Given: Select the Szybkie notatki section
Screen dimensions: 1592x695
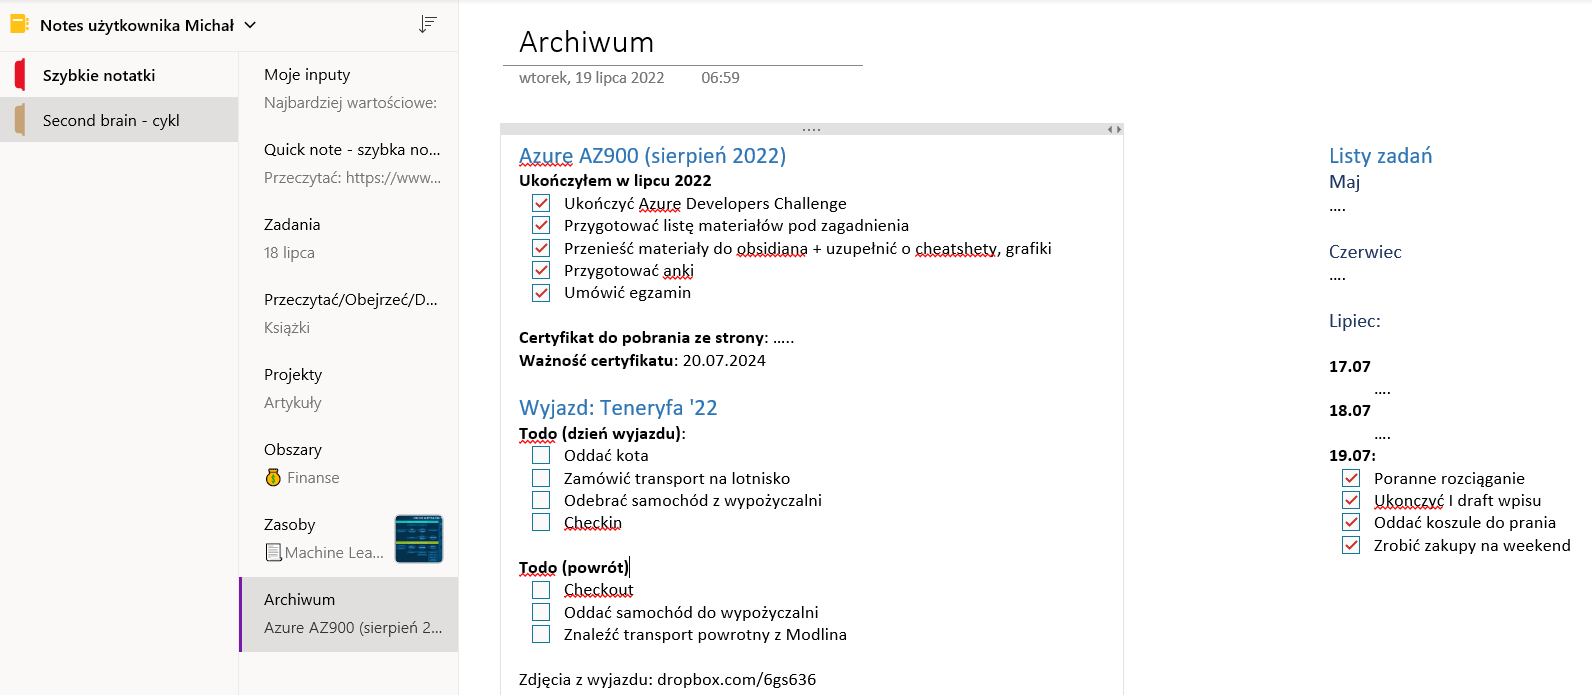Looking at the screenshot, I should [119, 75].
